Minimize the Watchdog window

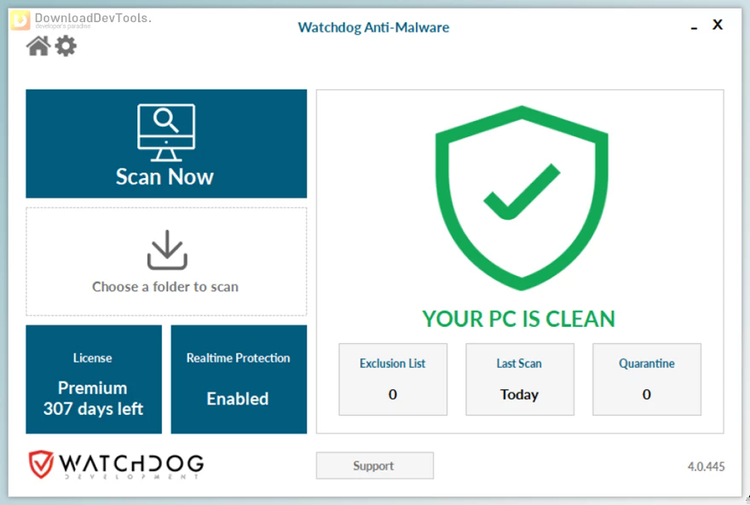click(694, 28)
